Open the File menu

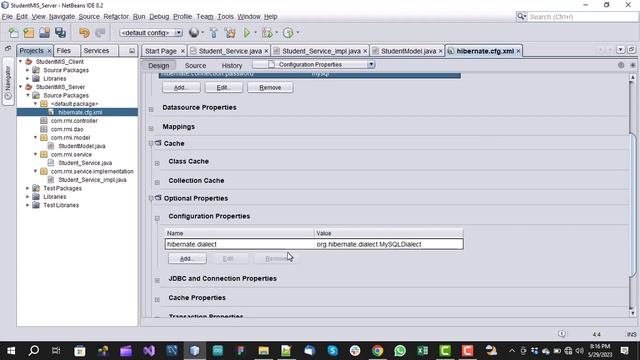click(7, 17)
